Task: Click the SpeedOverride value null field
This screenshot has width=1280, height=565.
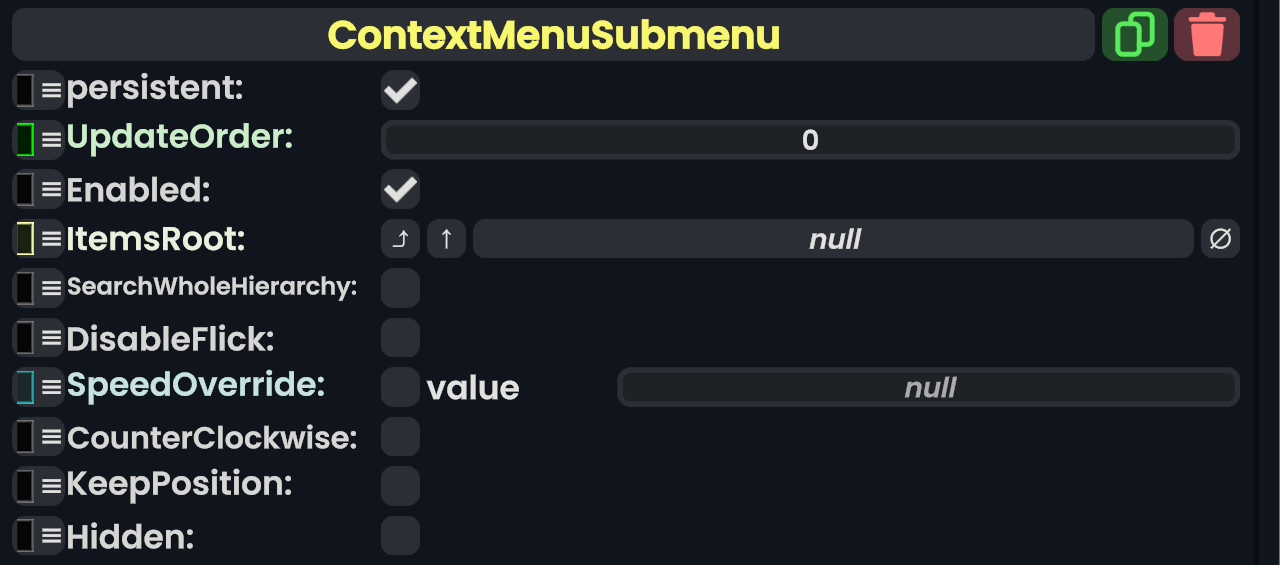Action: (x=929, y=387)
